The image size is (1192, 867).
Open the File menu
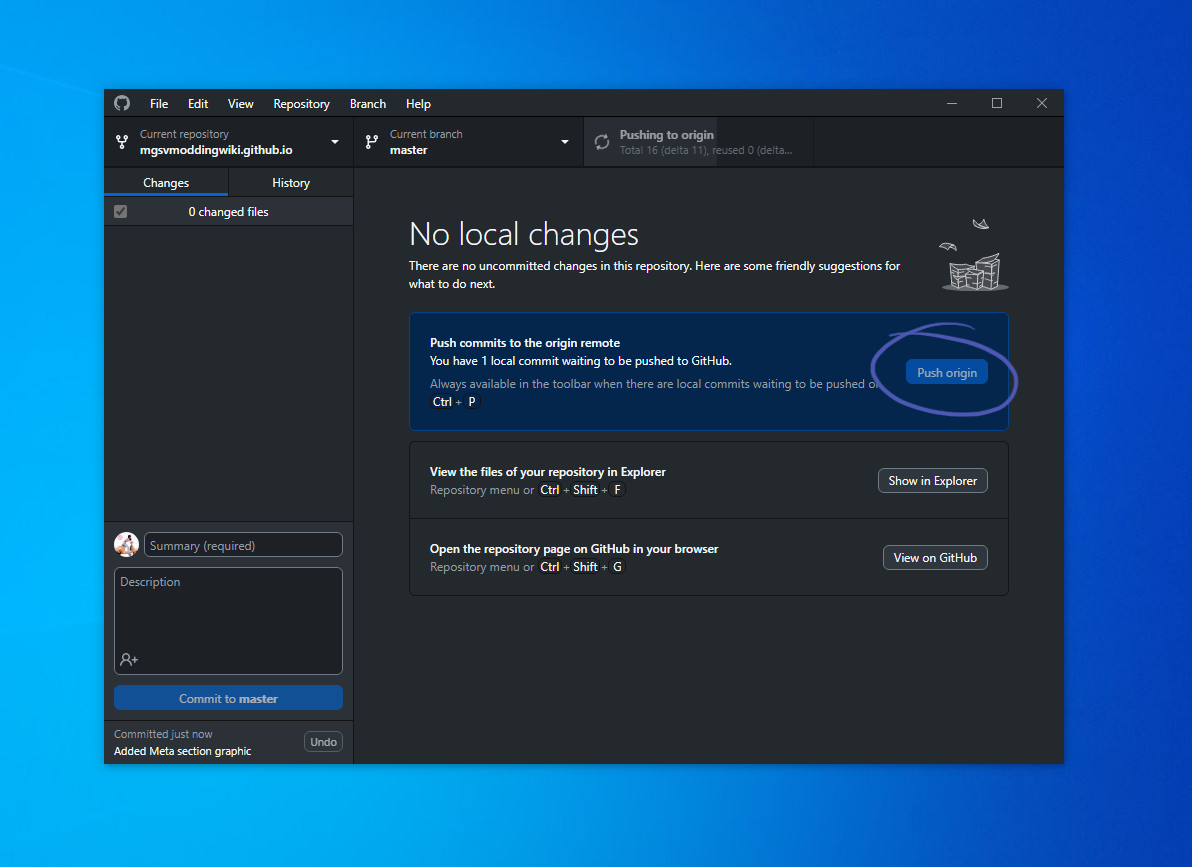tap(159, 103)
